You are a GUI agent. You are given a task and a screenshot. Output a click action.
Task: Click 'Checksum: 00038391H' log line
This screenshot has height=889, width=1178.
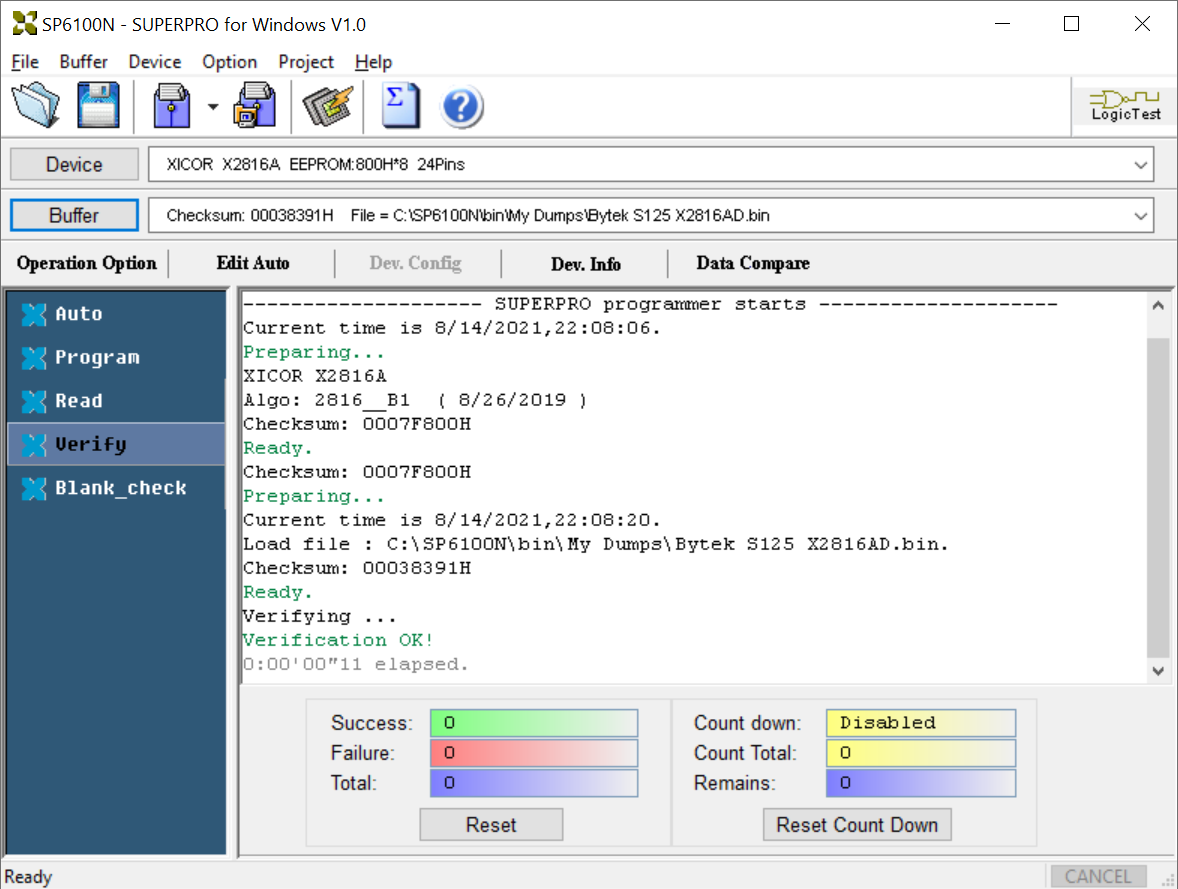coord(357,568)
